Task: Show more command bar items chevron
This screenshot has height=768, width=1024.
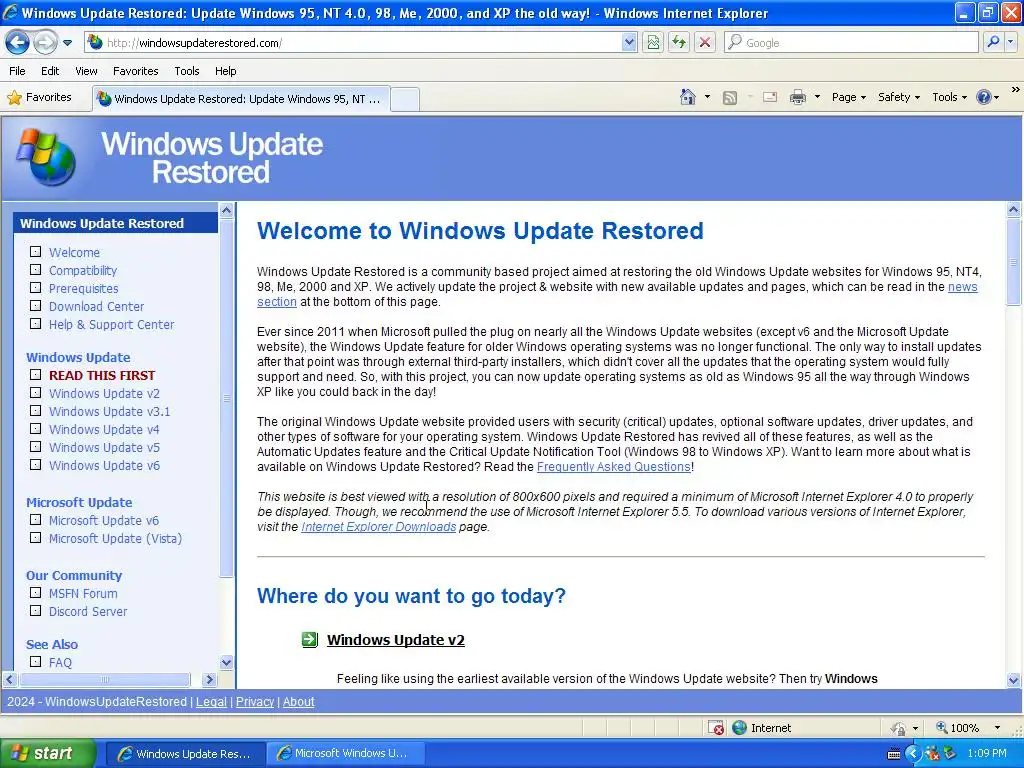Action: pyautogui.click(x=1016, y=89)
